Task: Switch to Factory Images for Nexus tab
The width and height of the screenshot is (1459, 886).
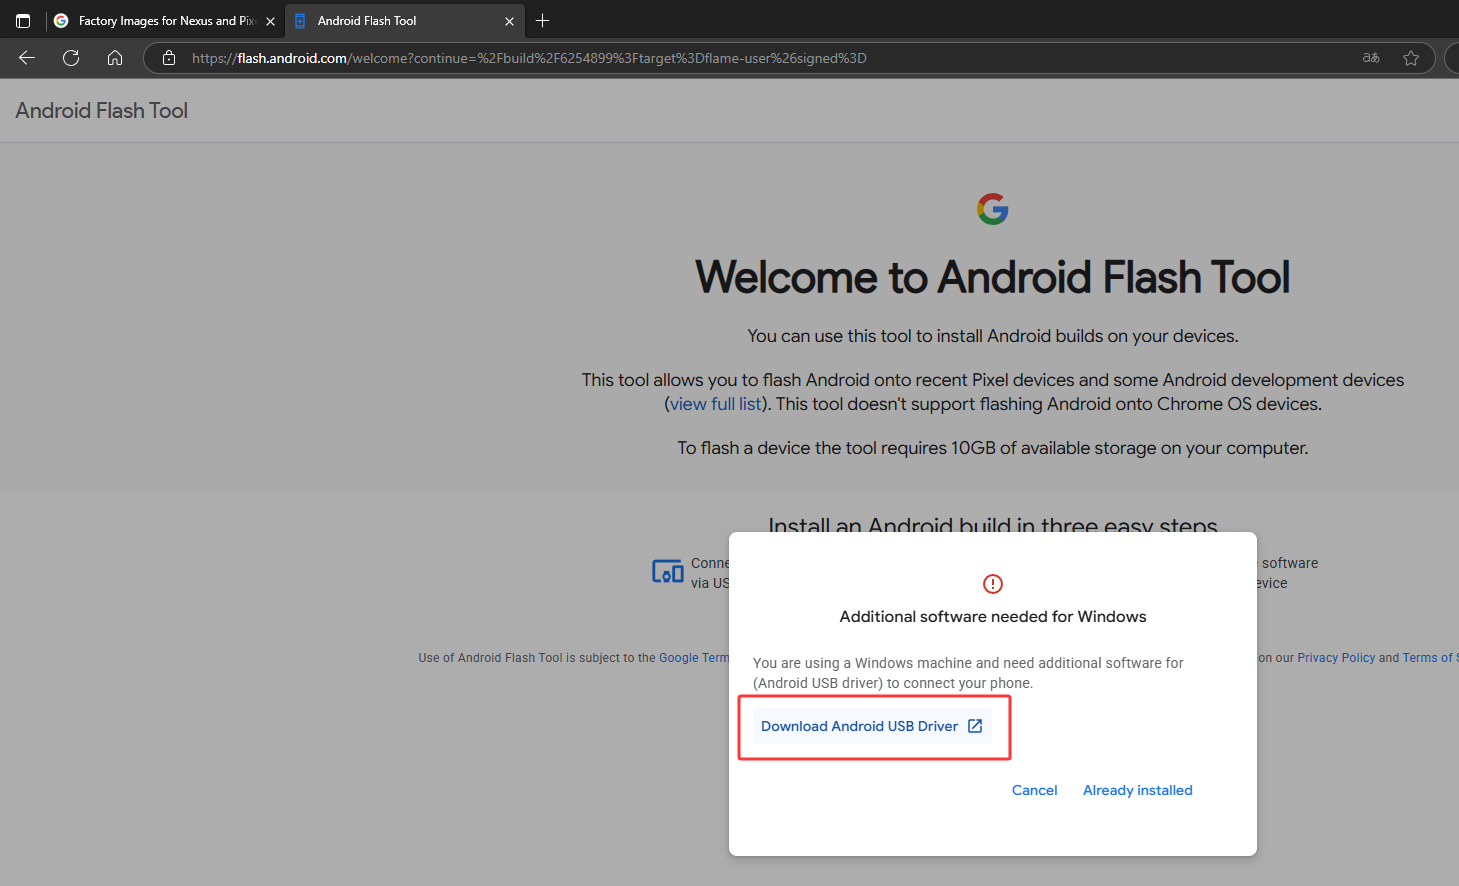Action: (x=165, y=20)
